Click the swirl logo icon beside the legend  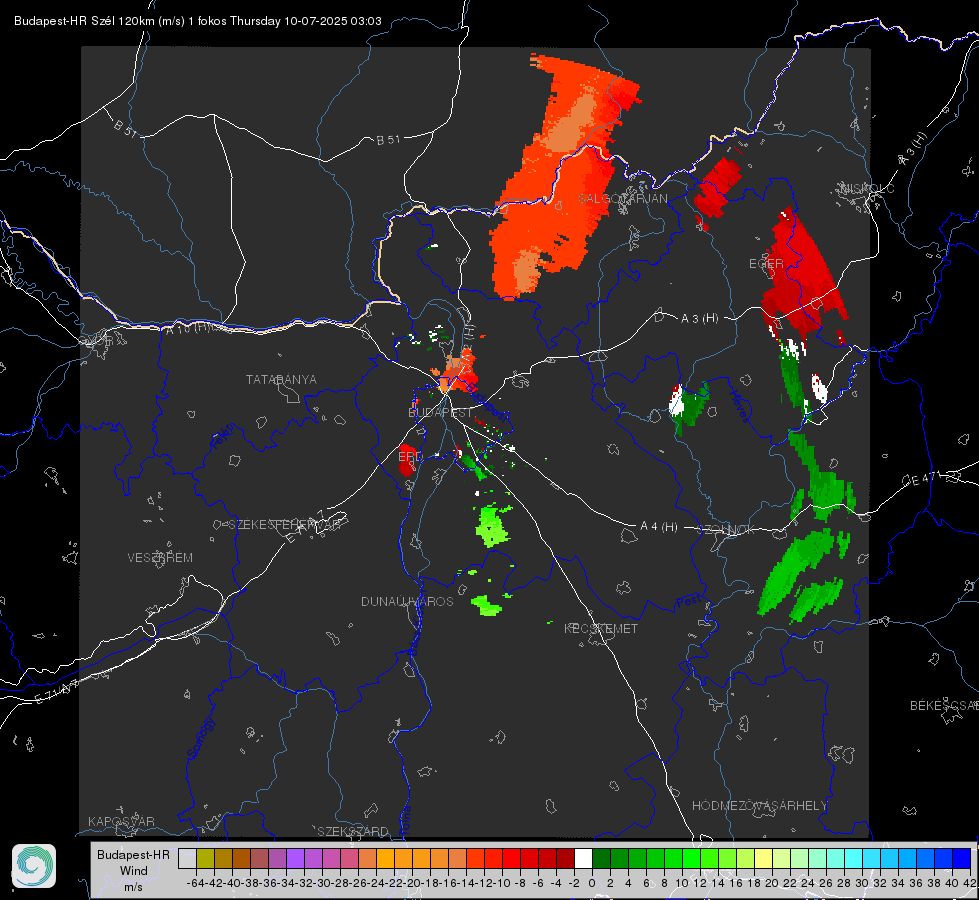[34, 866]
